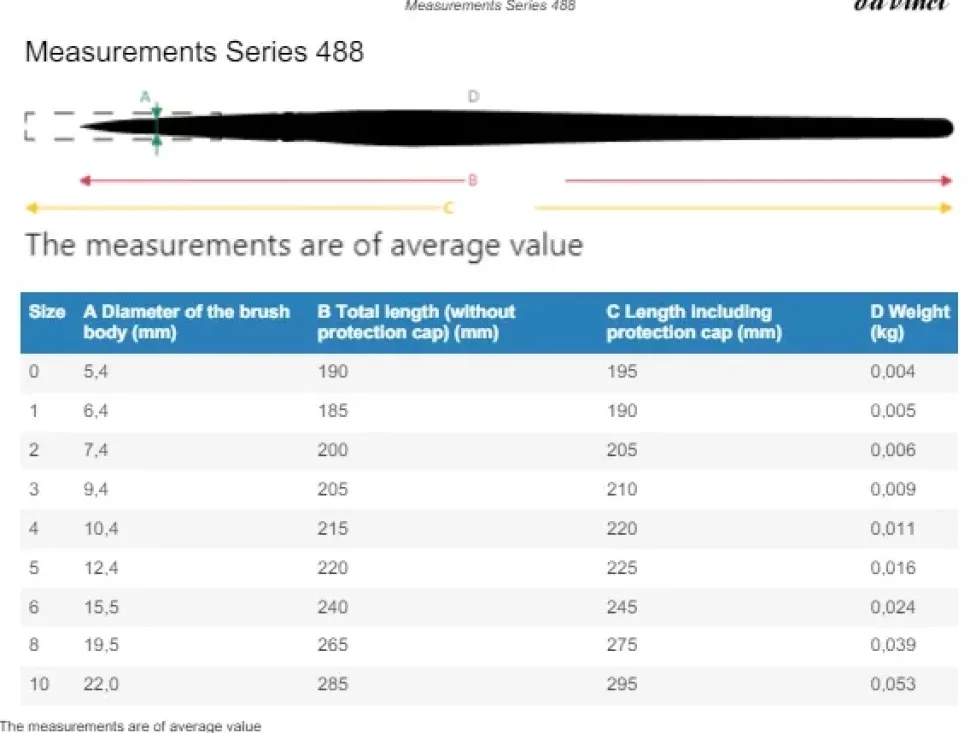The height and width of the screenshot is (733, 970).
Task: Click the "D Weight (kg)" column header
Action: [x=909, y=322]
